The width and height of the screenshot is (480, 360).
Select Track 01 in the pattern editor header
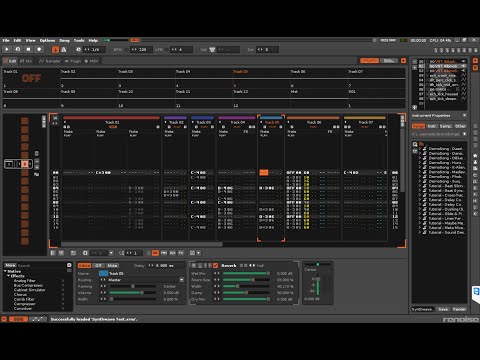112,122
